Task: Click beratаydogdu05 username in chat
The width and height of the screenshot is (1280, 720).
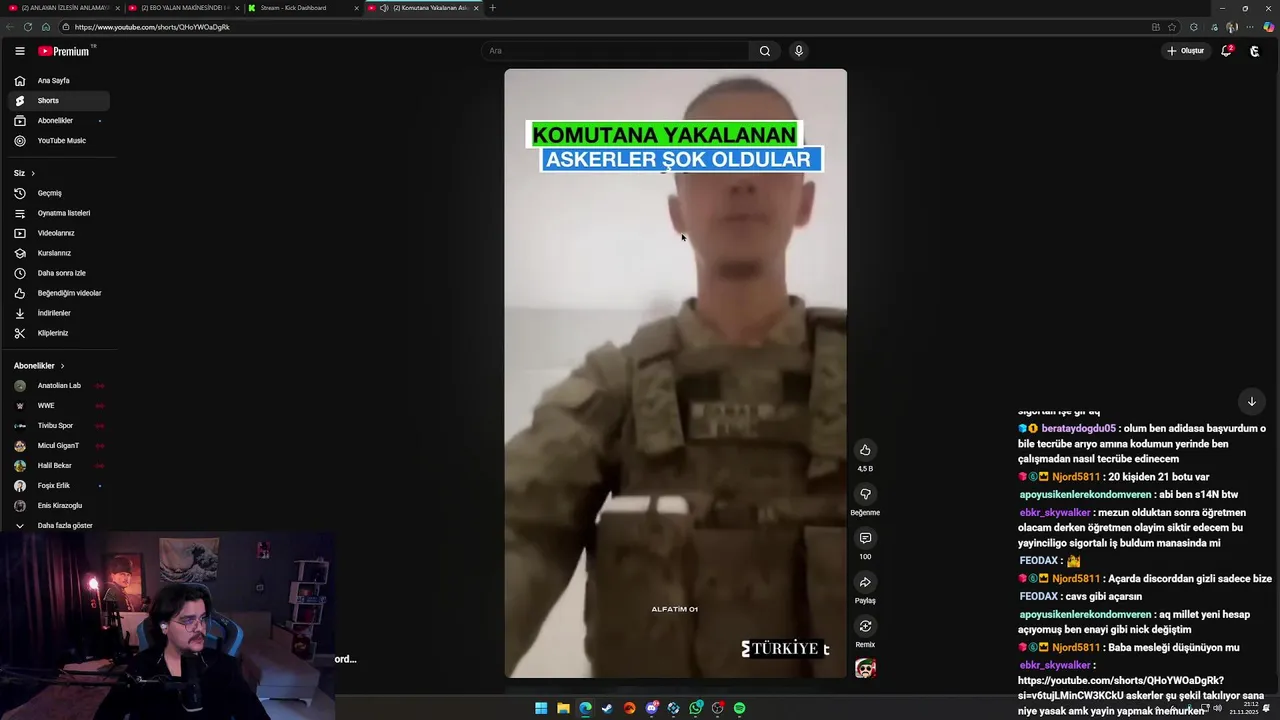Action: [x=1078, y=428]
